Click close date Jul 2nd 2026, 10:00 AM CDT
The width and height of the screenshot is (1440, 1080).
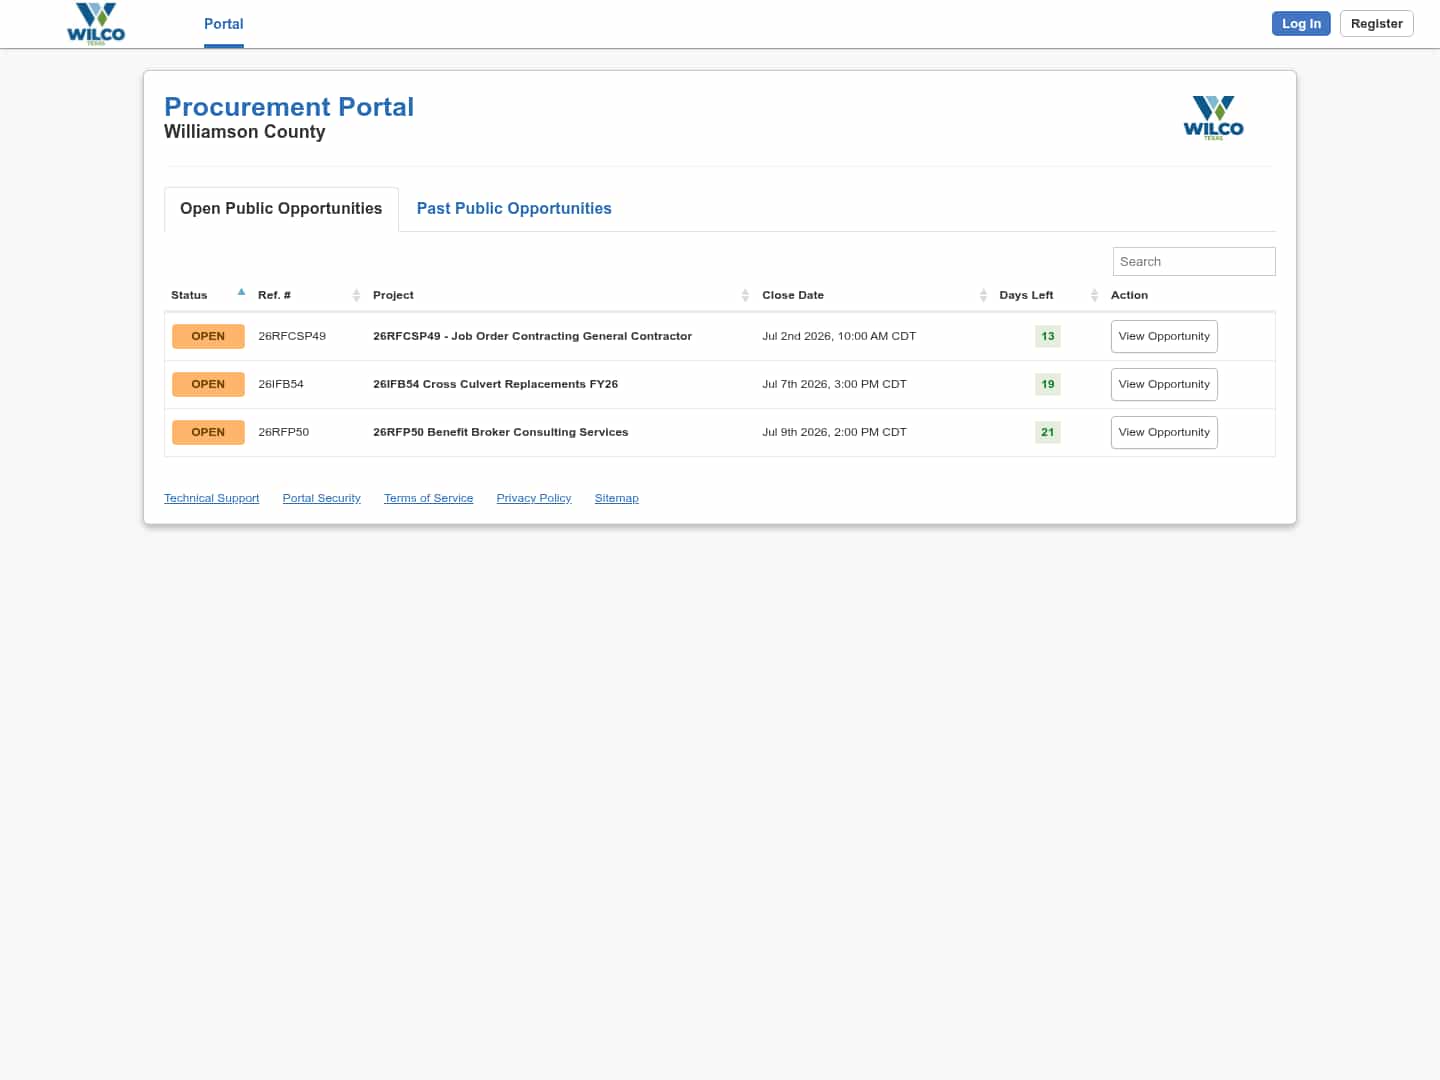point(839,337)
